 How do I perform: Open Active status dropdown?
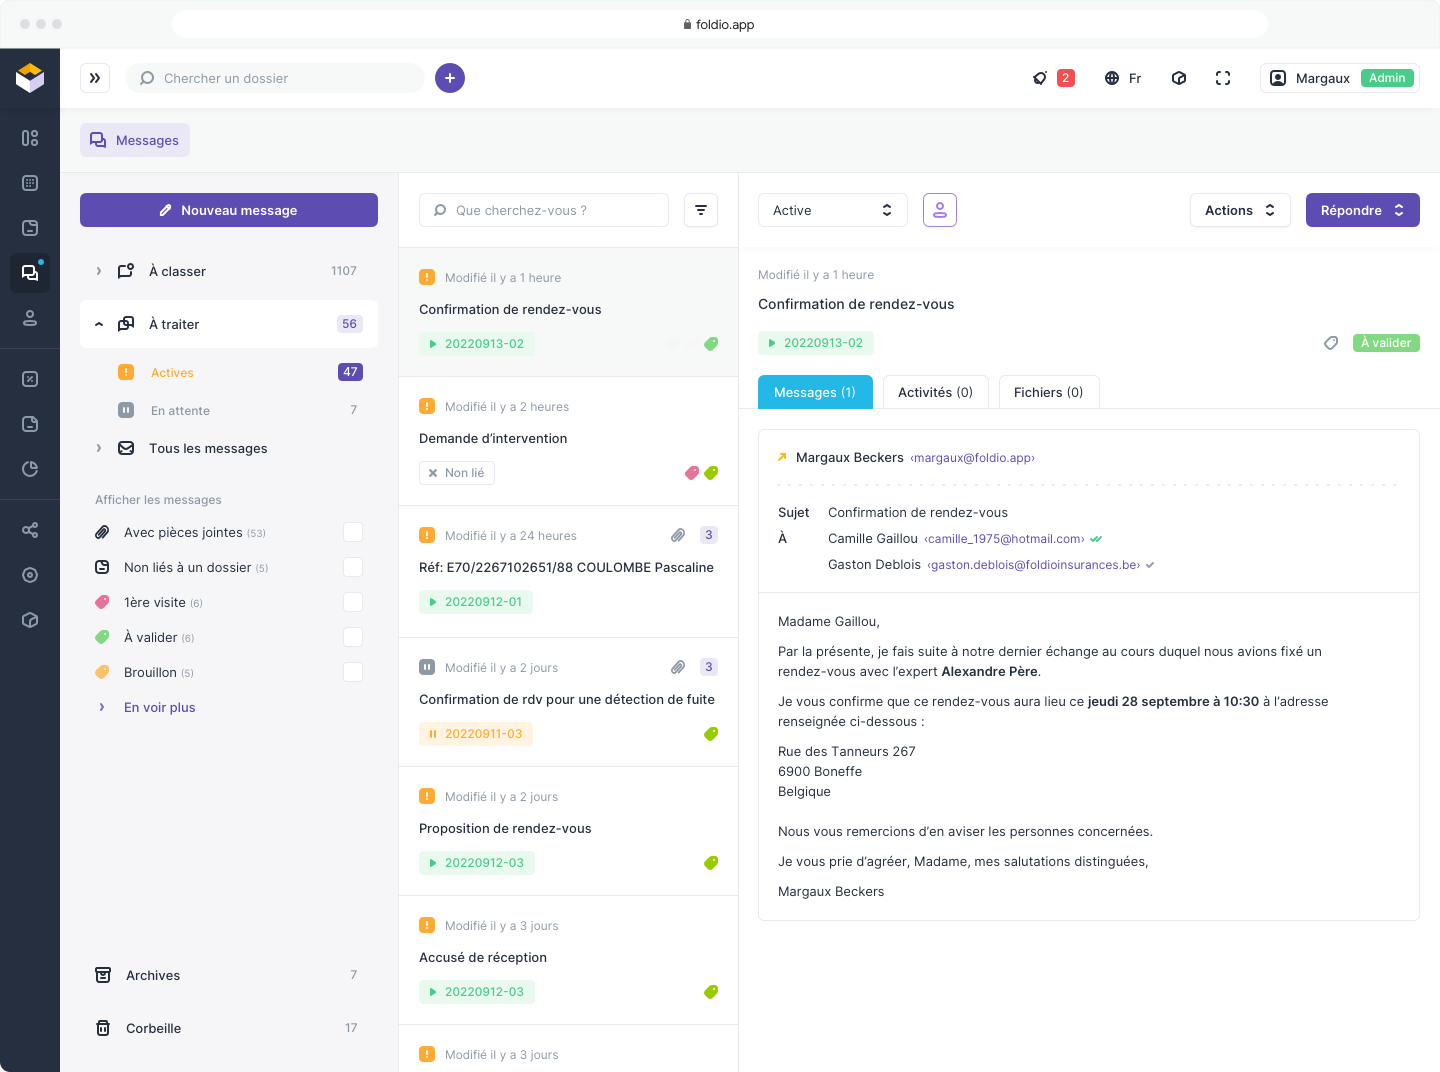[x=833, y=210]
